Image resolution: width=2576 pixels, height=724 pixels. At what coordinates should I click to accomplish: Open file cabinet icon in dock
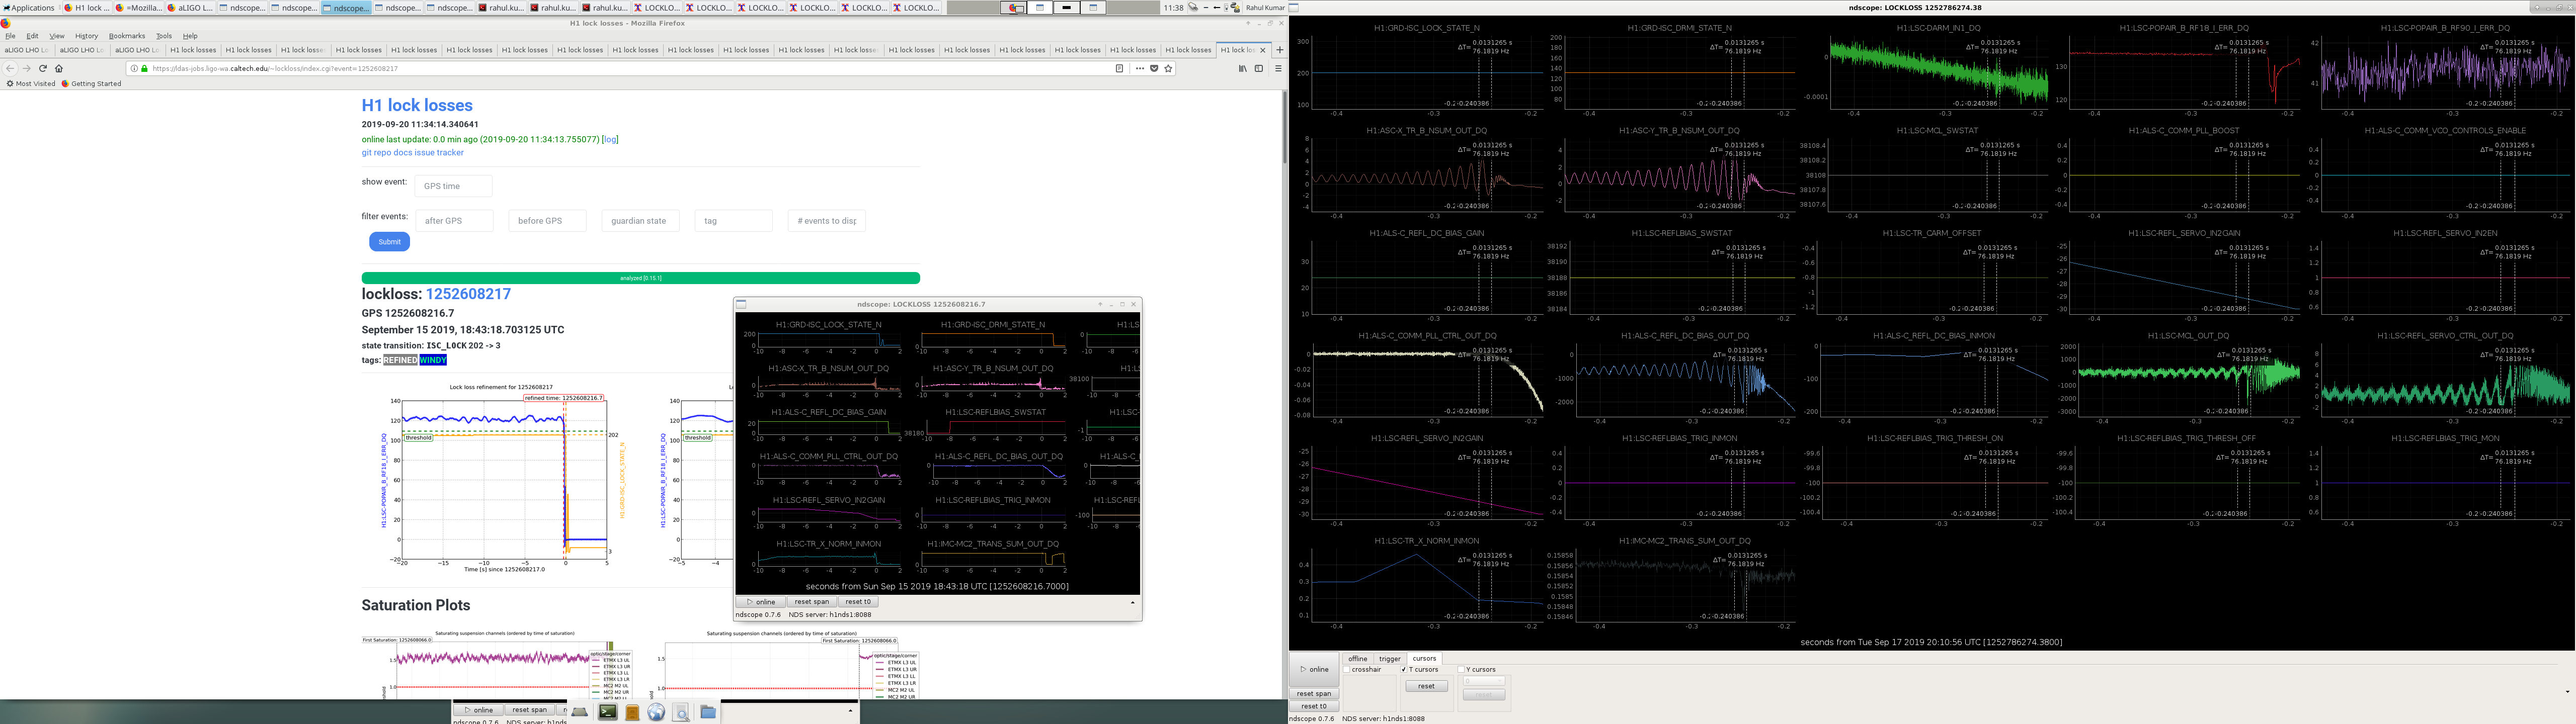(x=632, y=712)
